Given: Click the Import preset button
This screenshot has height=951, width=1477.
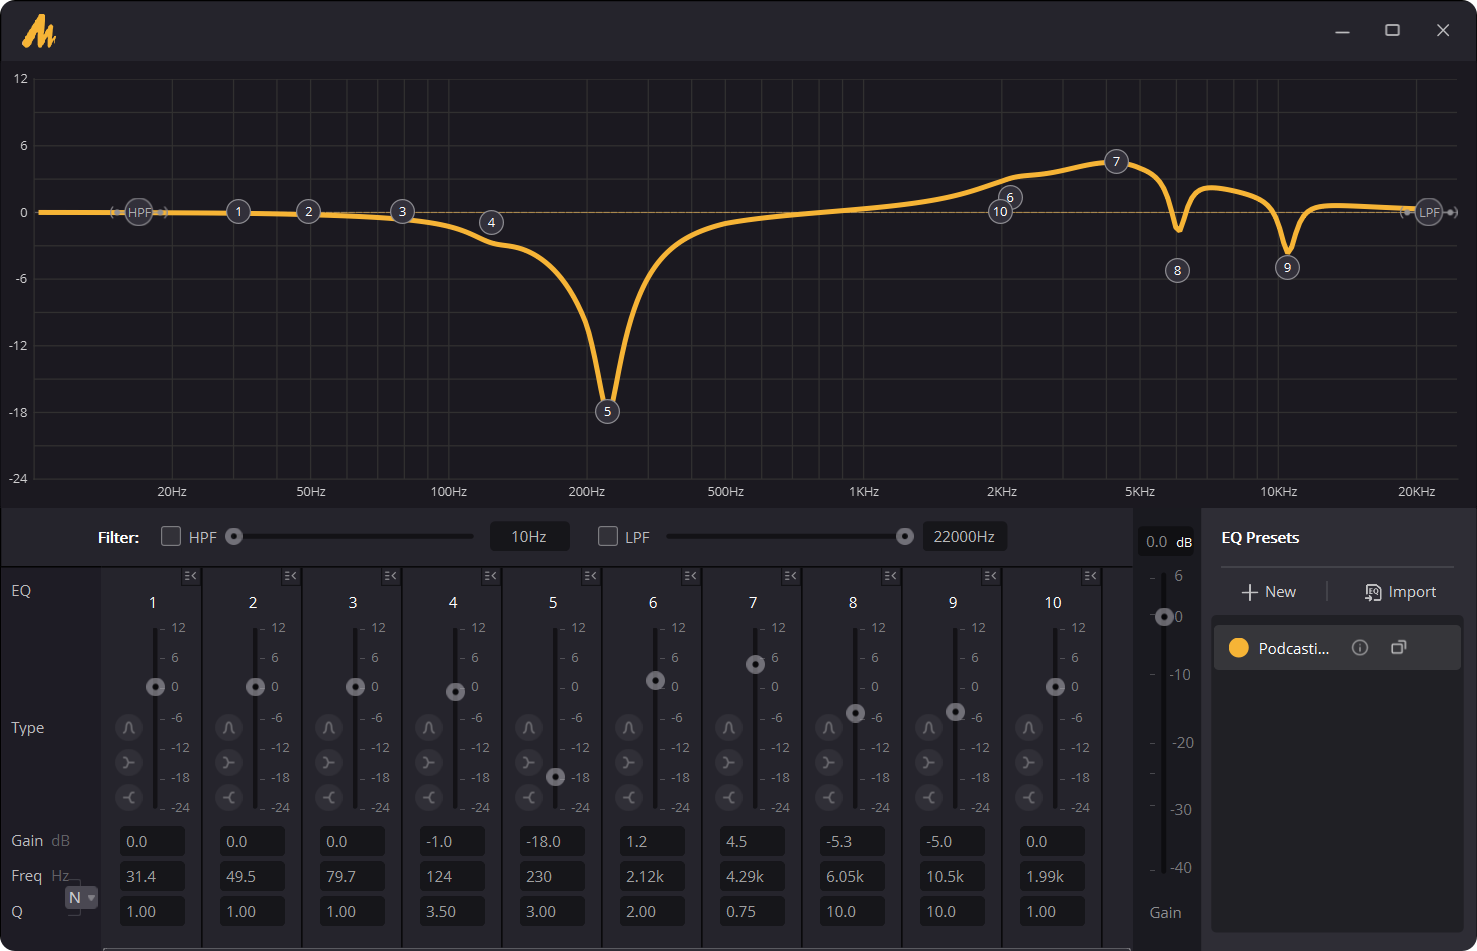Looking at the screenshot, I should pyautogui.click(x=1400, y=592).
